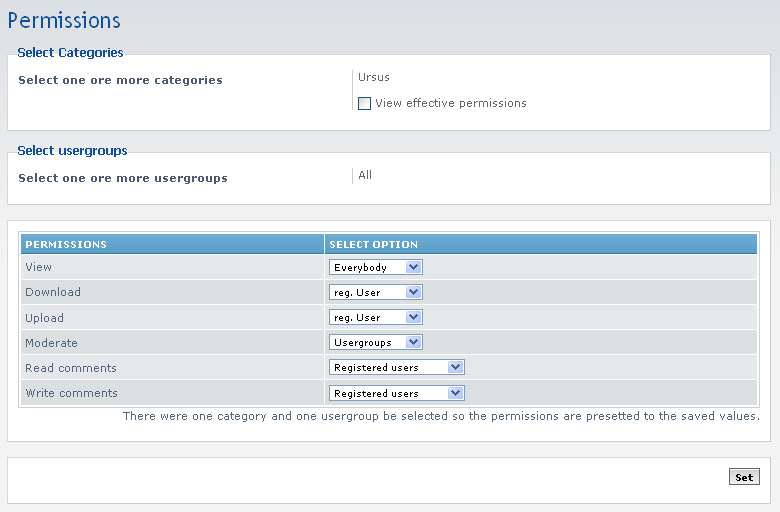Screen dimensions: 780x512
Task: Select the Ursus category entry
Action: [374, 77]
